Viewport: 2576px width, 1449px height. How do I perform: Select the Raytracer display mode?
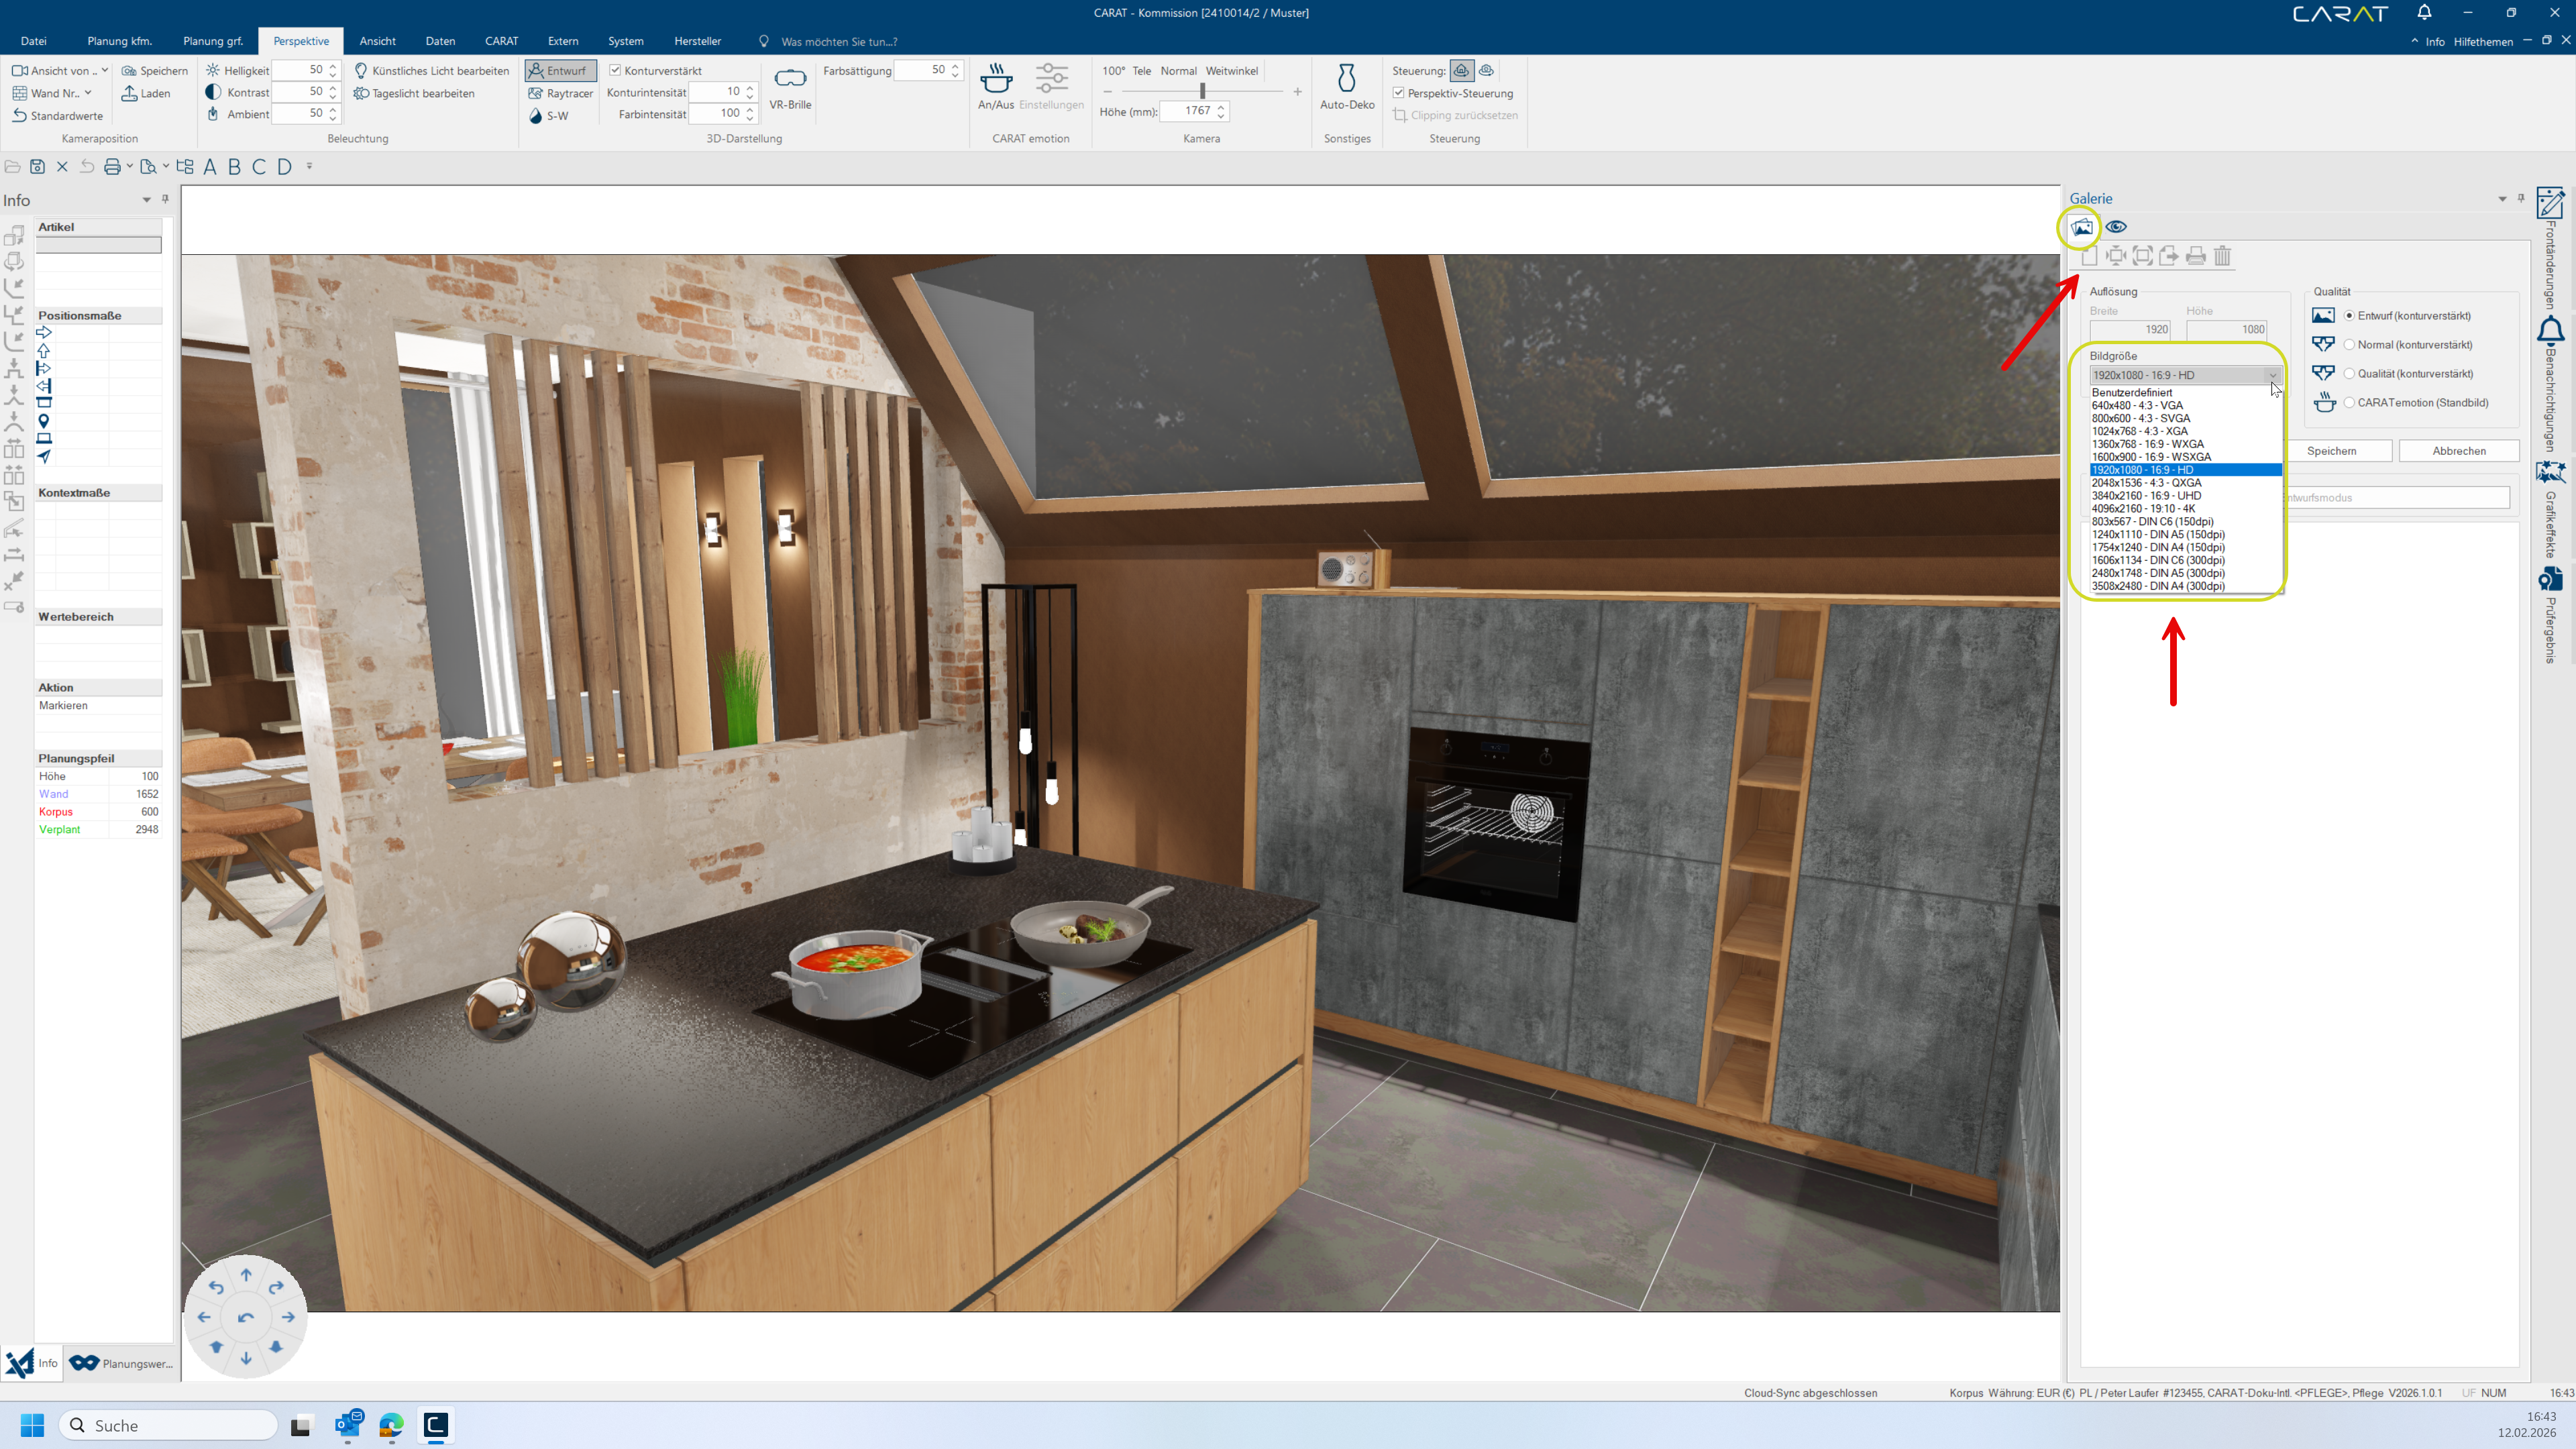pos(560,93)
